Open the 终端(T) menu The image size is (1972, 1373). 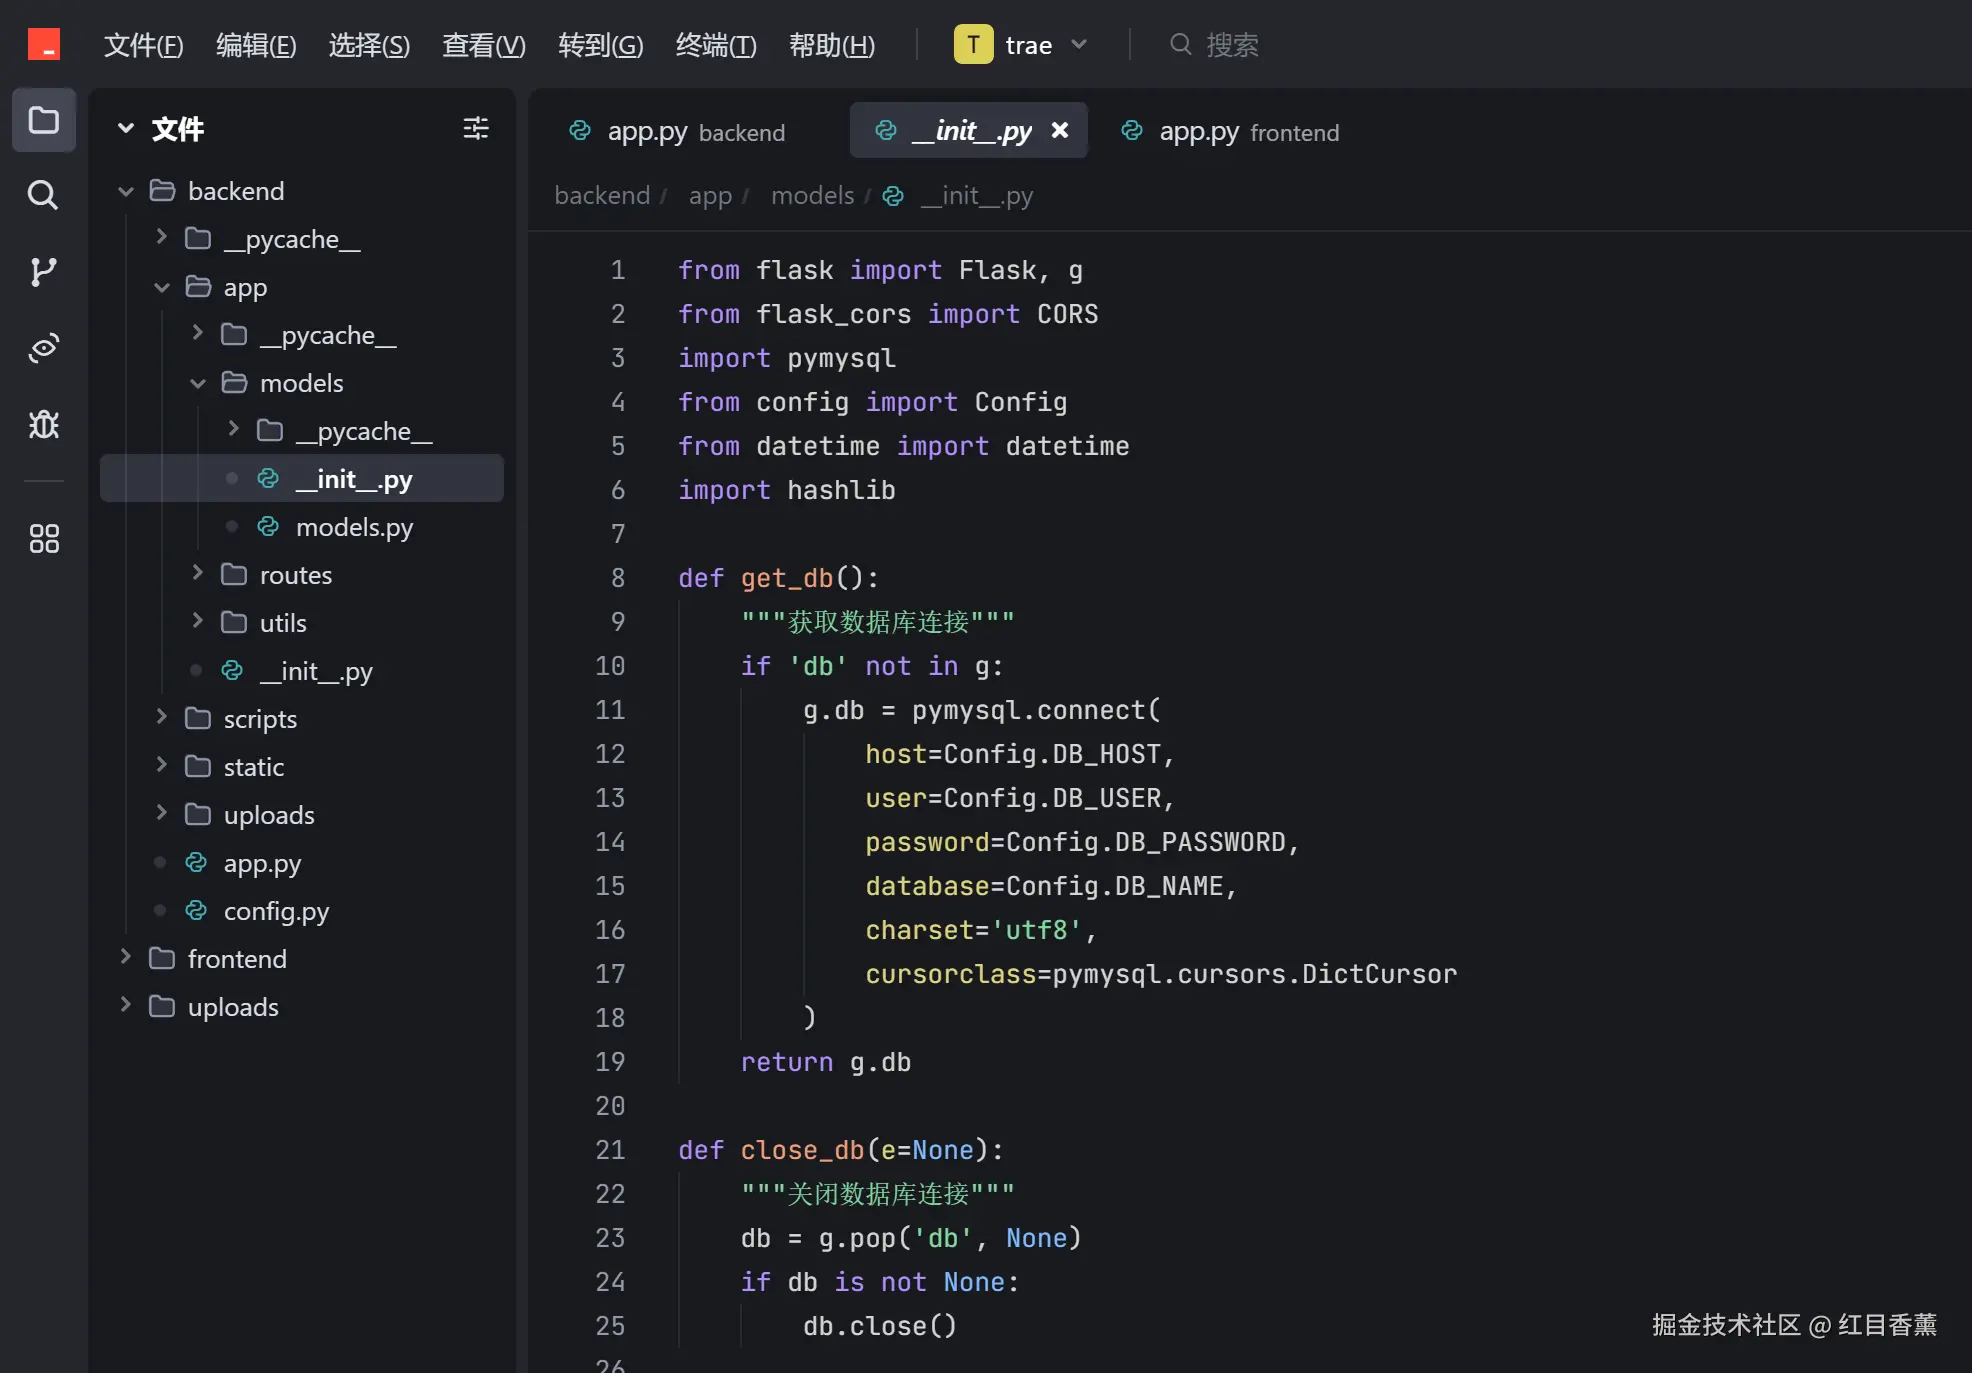coord(716,45)
